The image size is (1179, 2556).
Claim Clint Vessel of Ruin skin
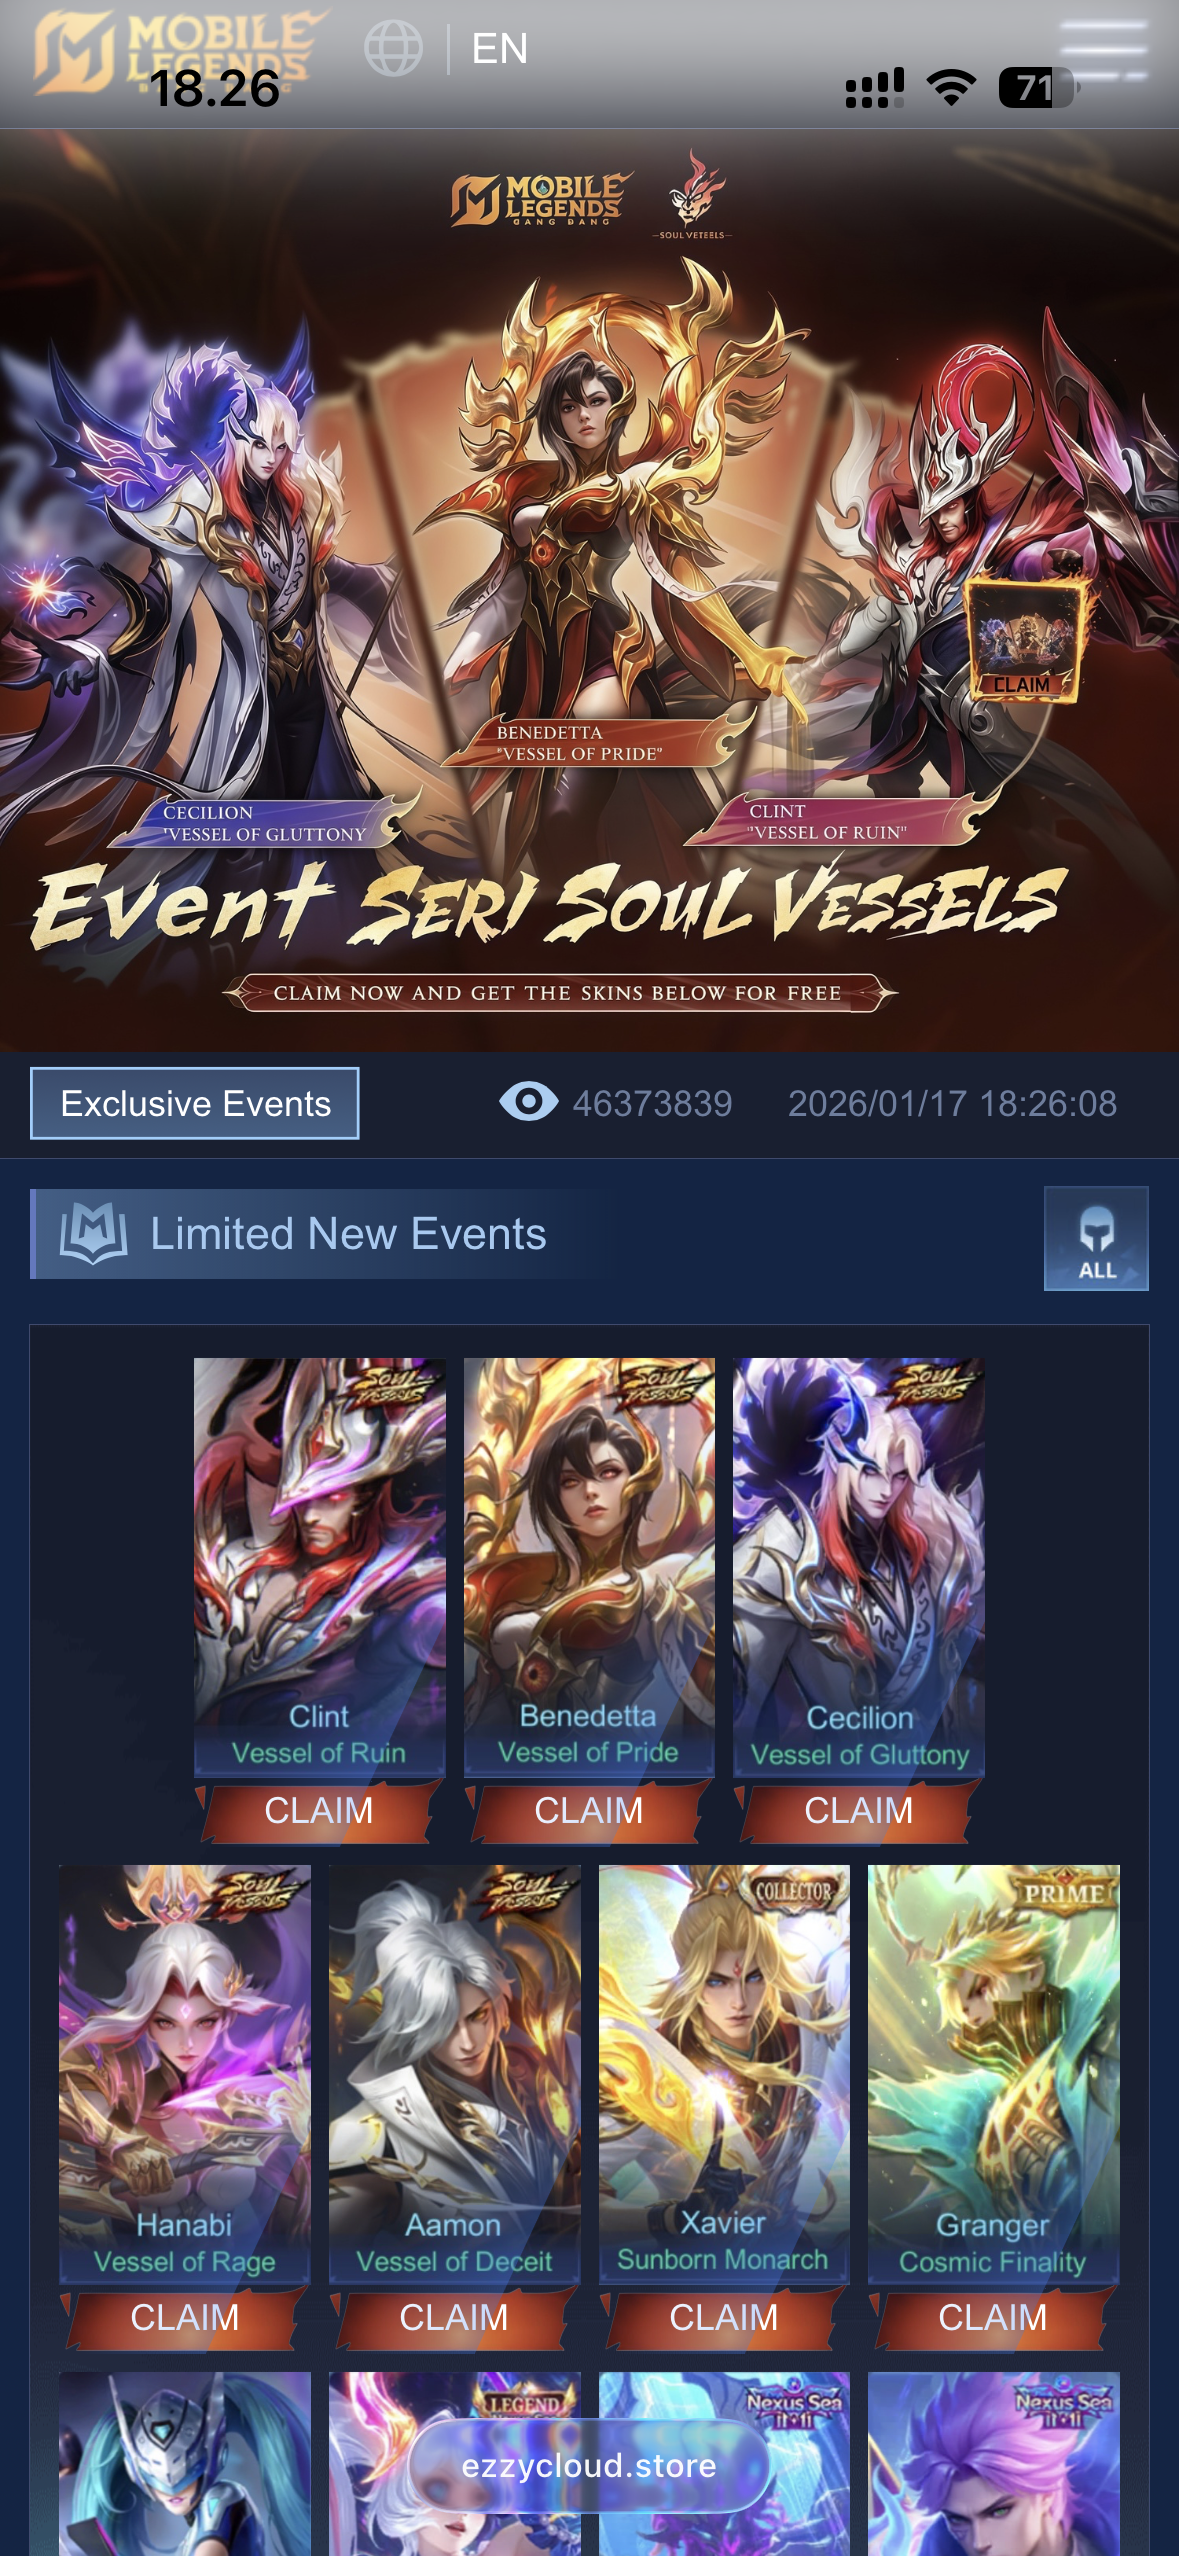[319, 1810]
